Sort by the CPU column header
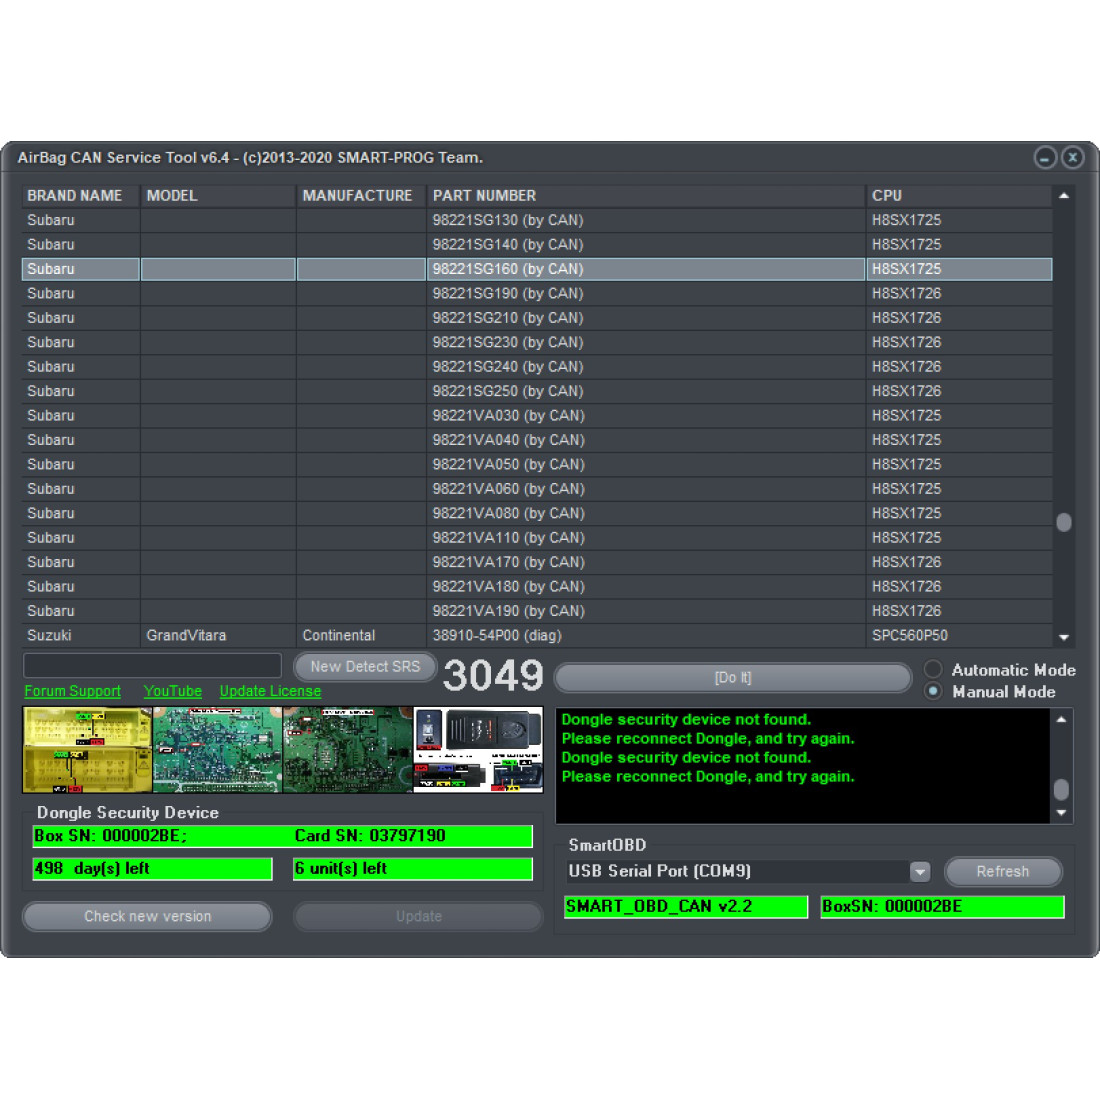The image size is (1100, 1100). [x=887, y=196]
